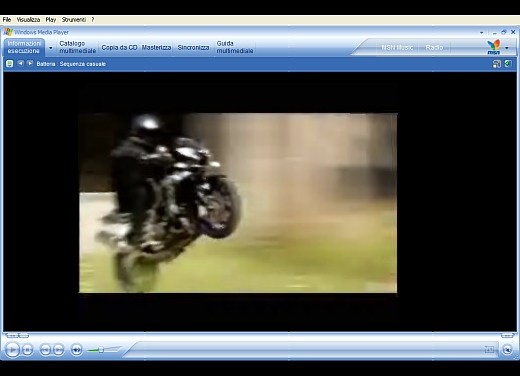The height and width of the screenshot is (376, 520).
Task: Open the green Now Playing options icon
Action: pyautogui.click(x=10, y=63)
